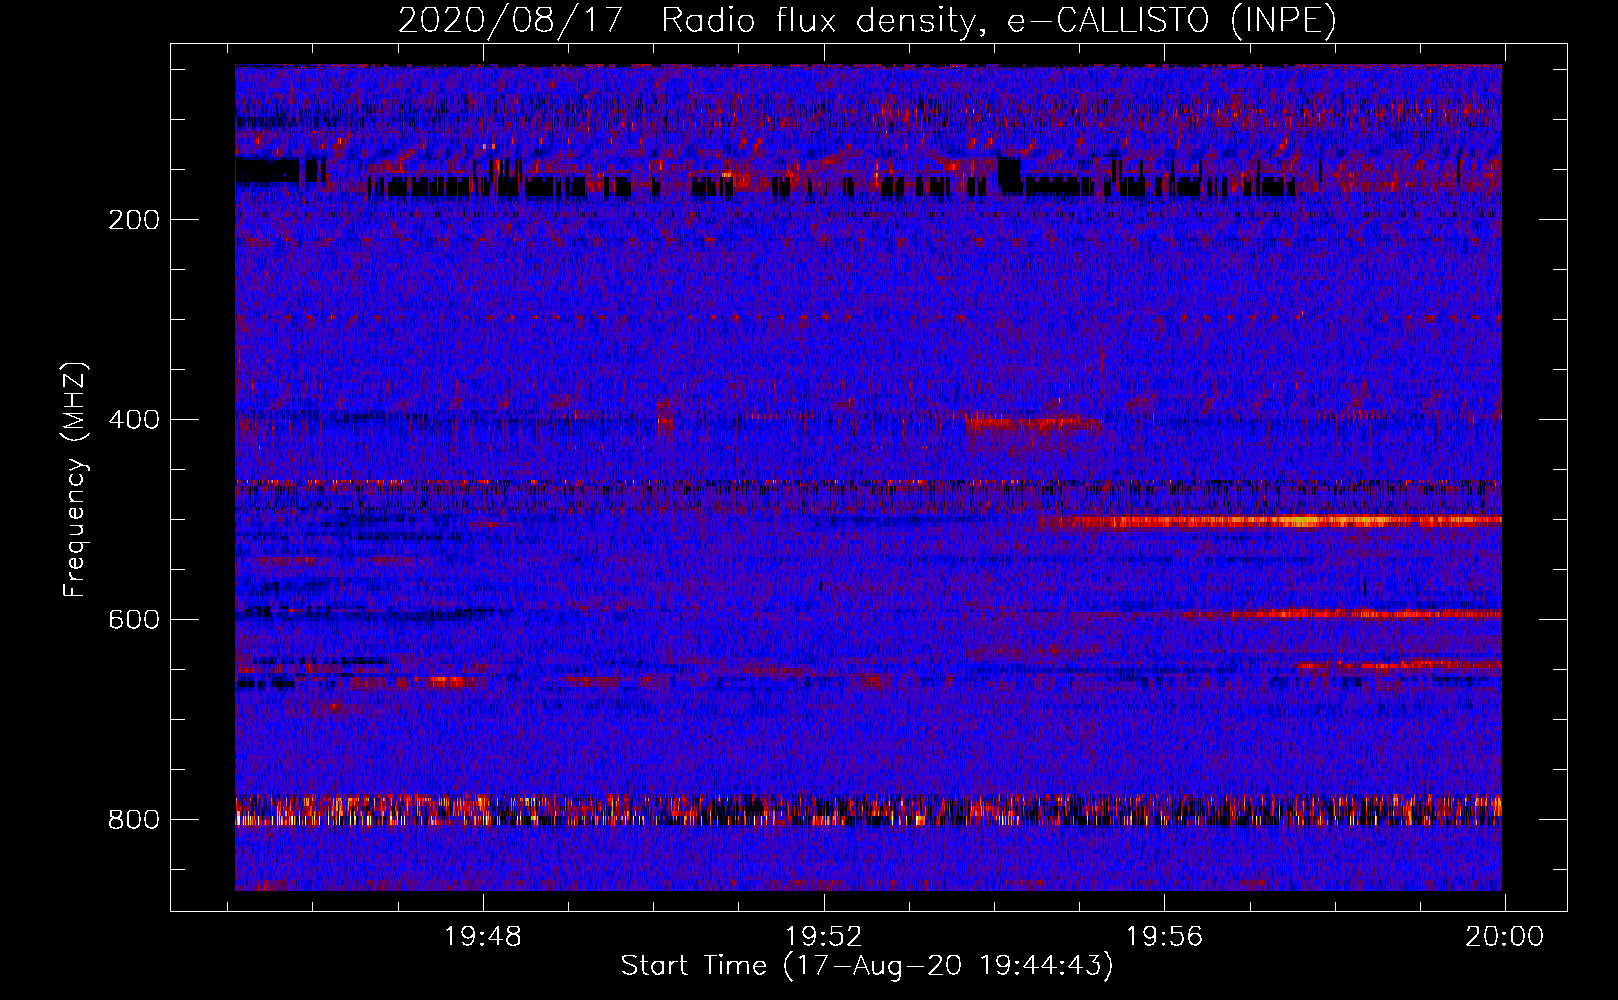Click the bright emission band near 500 MHz
The image size is (1618, 1000).
1270,521
